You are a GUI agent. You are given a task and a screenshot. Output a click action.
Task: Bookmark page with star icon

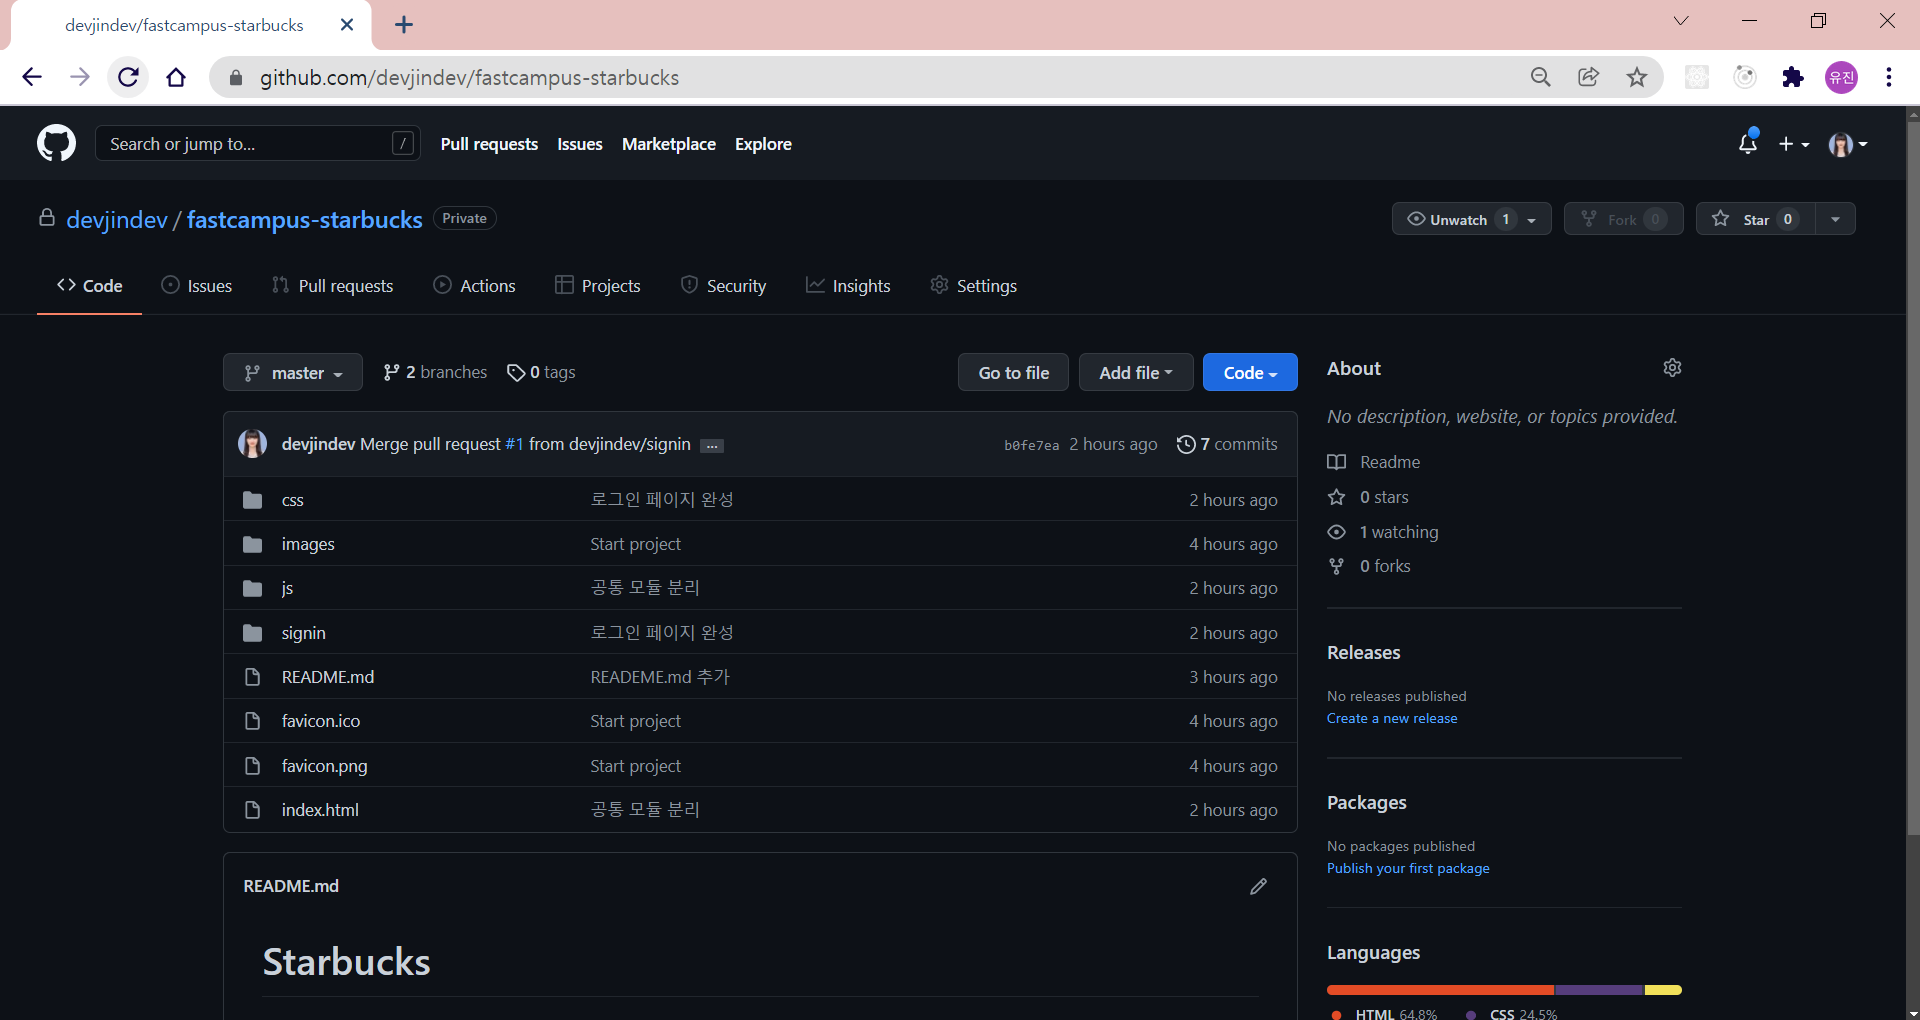point(1637,77)
